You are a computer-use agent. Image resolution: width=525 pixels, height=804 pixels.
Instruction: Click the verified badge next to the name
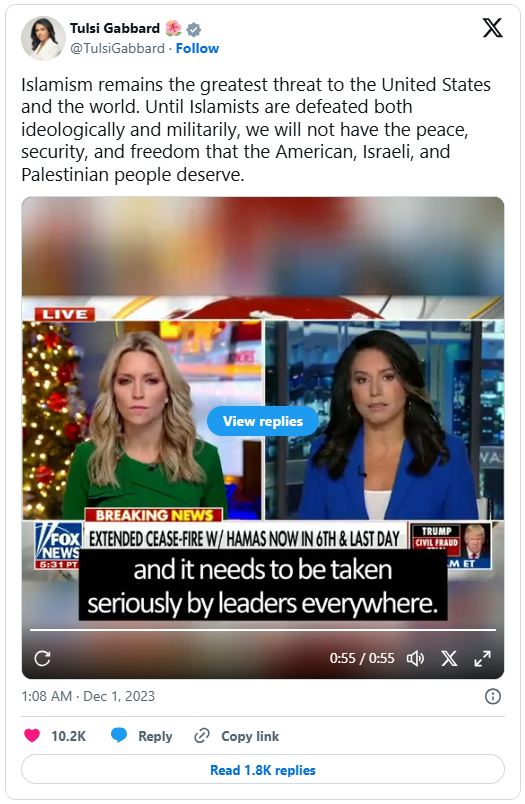[x=193, y=29]
